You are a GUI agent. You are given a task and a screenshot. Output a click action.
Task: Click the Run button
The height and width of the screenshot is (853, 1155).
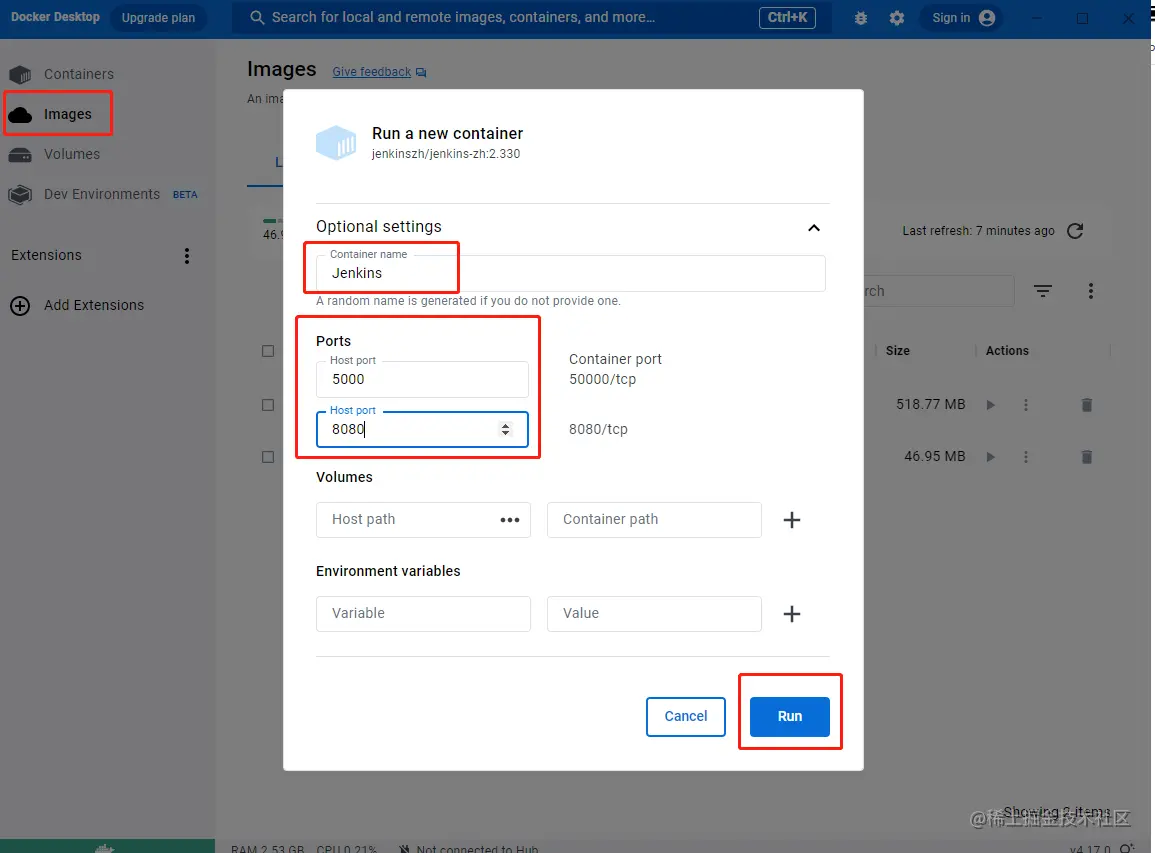point(790,717)
